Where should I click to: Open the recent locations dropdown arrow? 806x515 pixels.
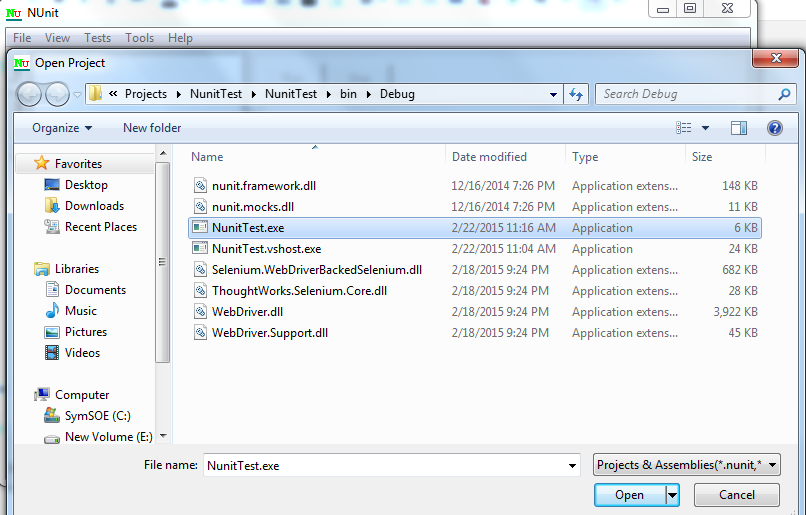(77, 95)
